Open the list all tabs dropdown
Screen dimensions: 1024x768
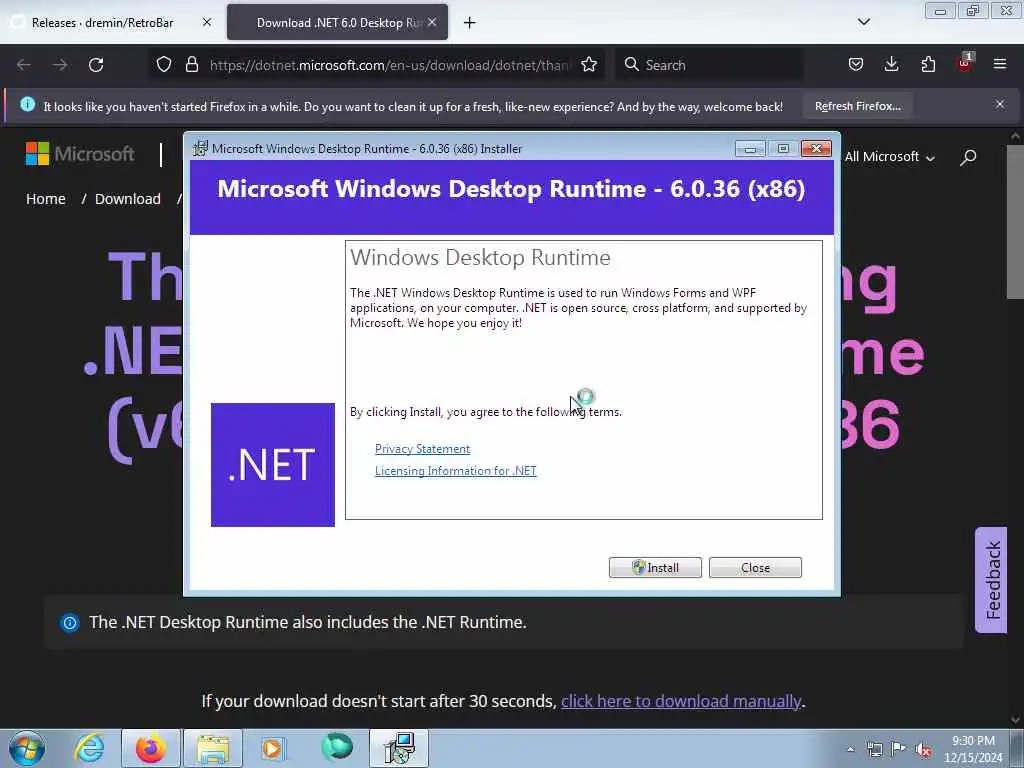coord(864,22)
